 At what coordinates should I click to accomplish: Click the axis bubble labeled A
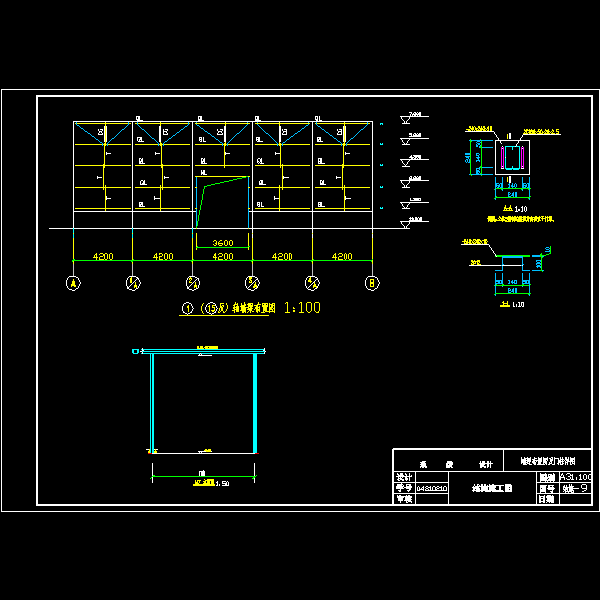(73, 283)
